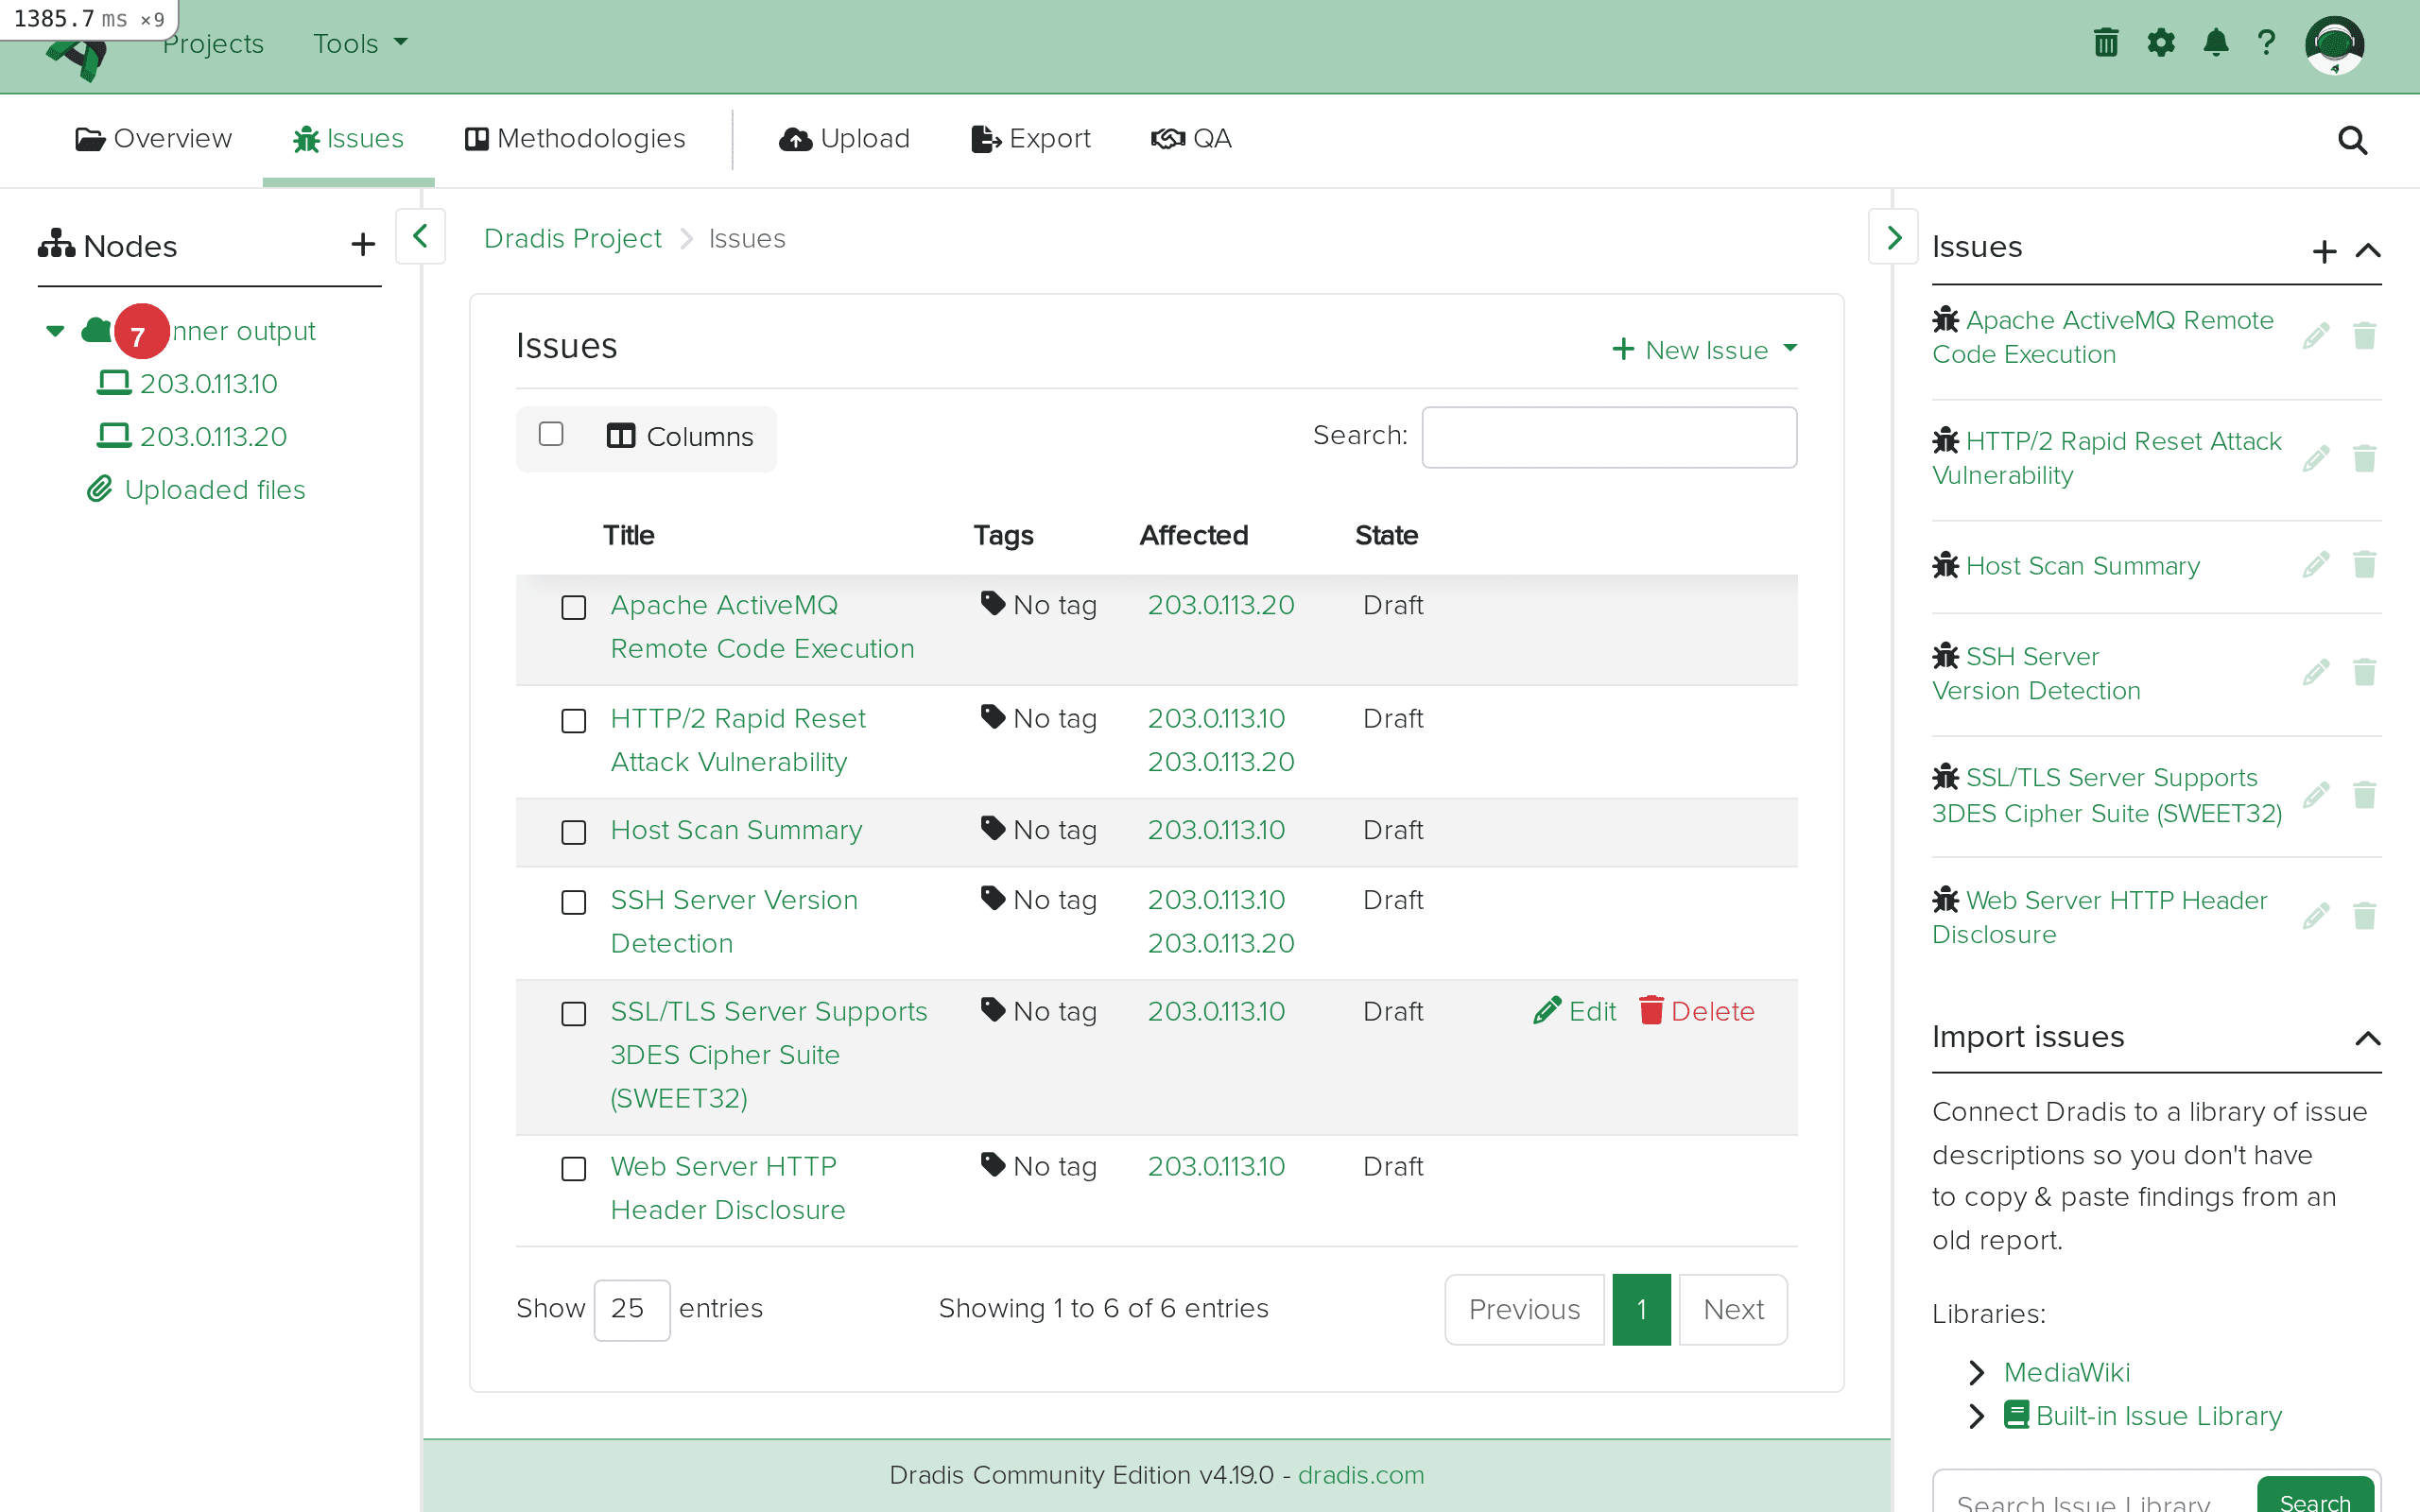The width and height of the screenshot is (2420, 1512).
Task: Open search using the magnifier icon
Action: coord(2352,140)
